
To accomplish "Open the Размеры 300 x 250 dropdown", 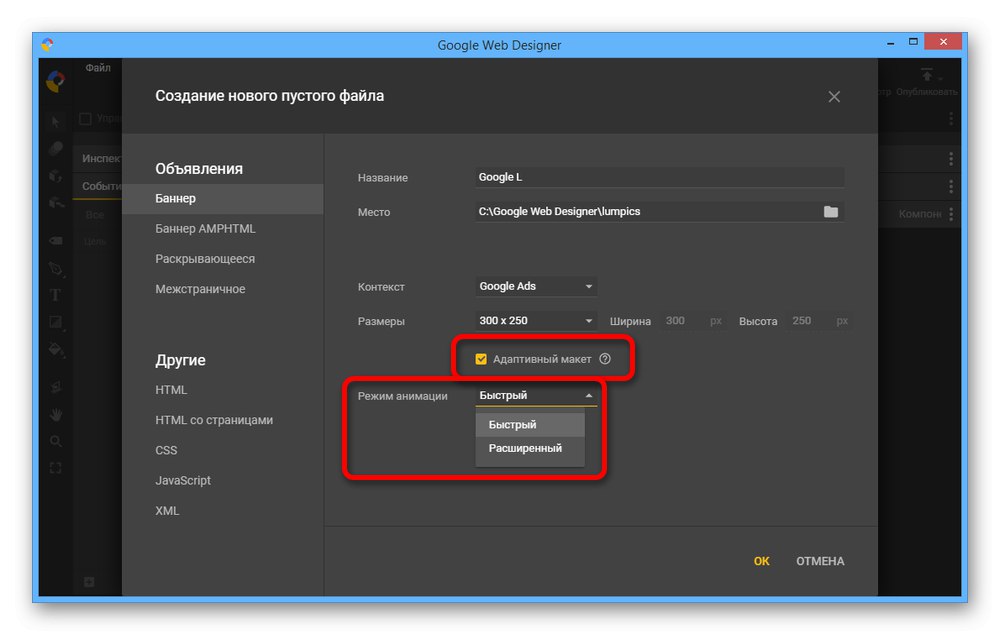I will 536,321.
